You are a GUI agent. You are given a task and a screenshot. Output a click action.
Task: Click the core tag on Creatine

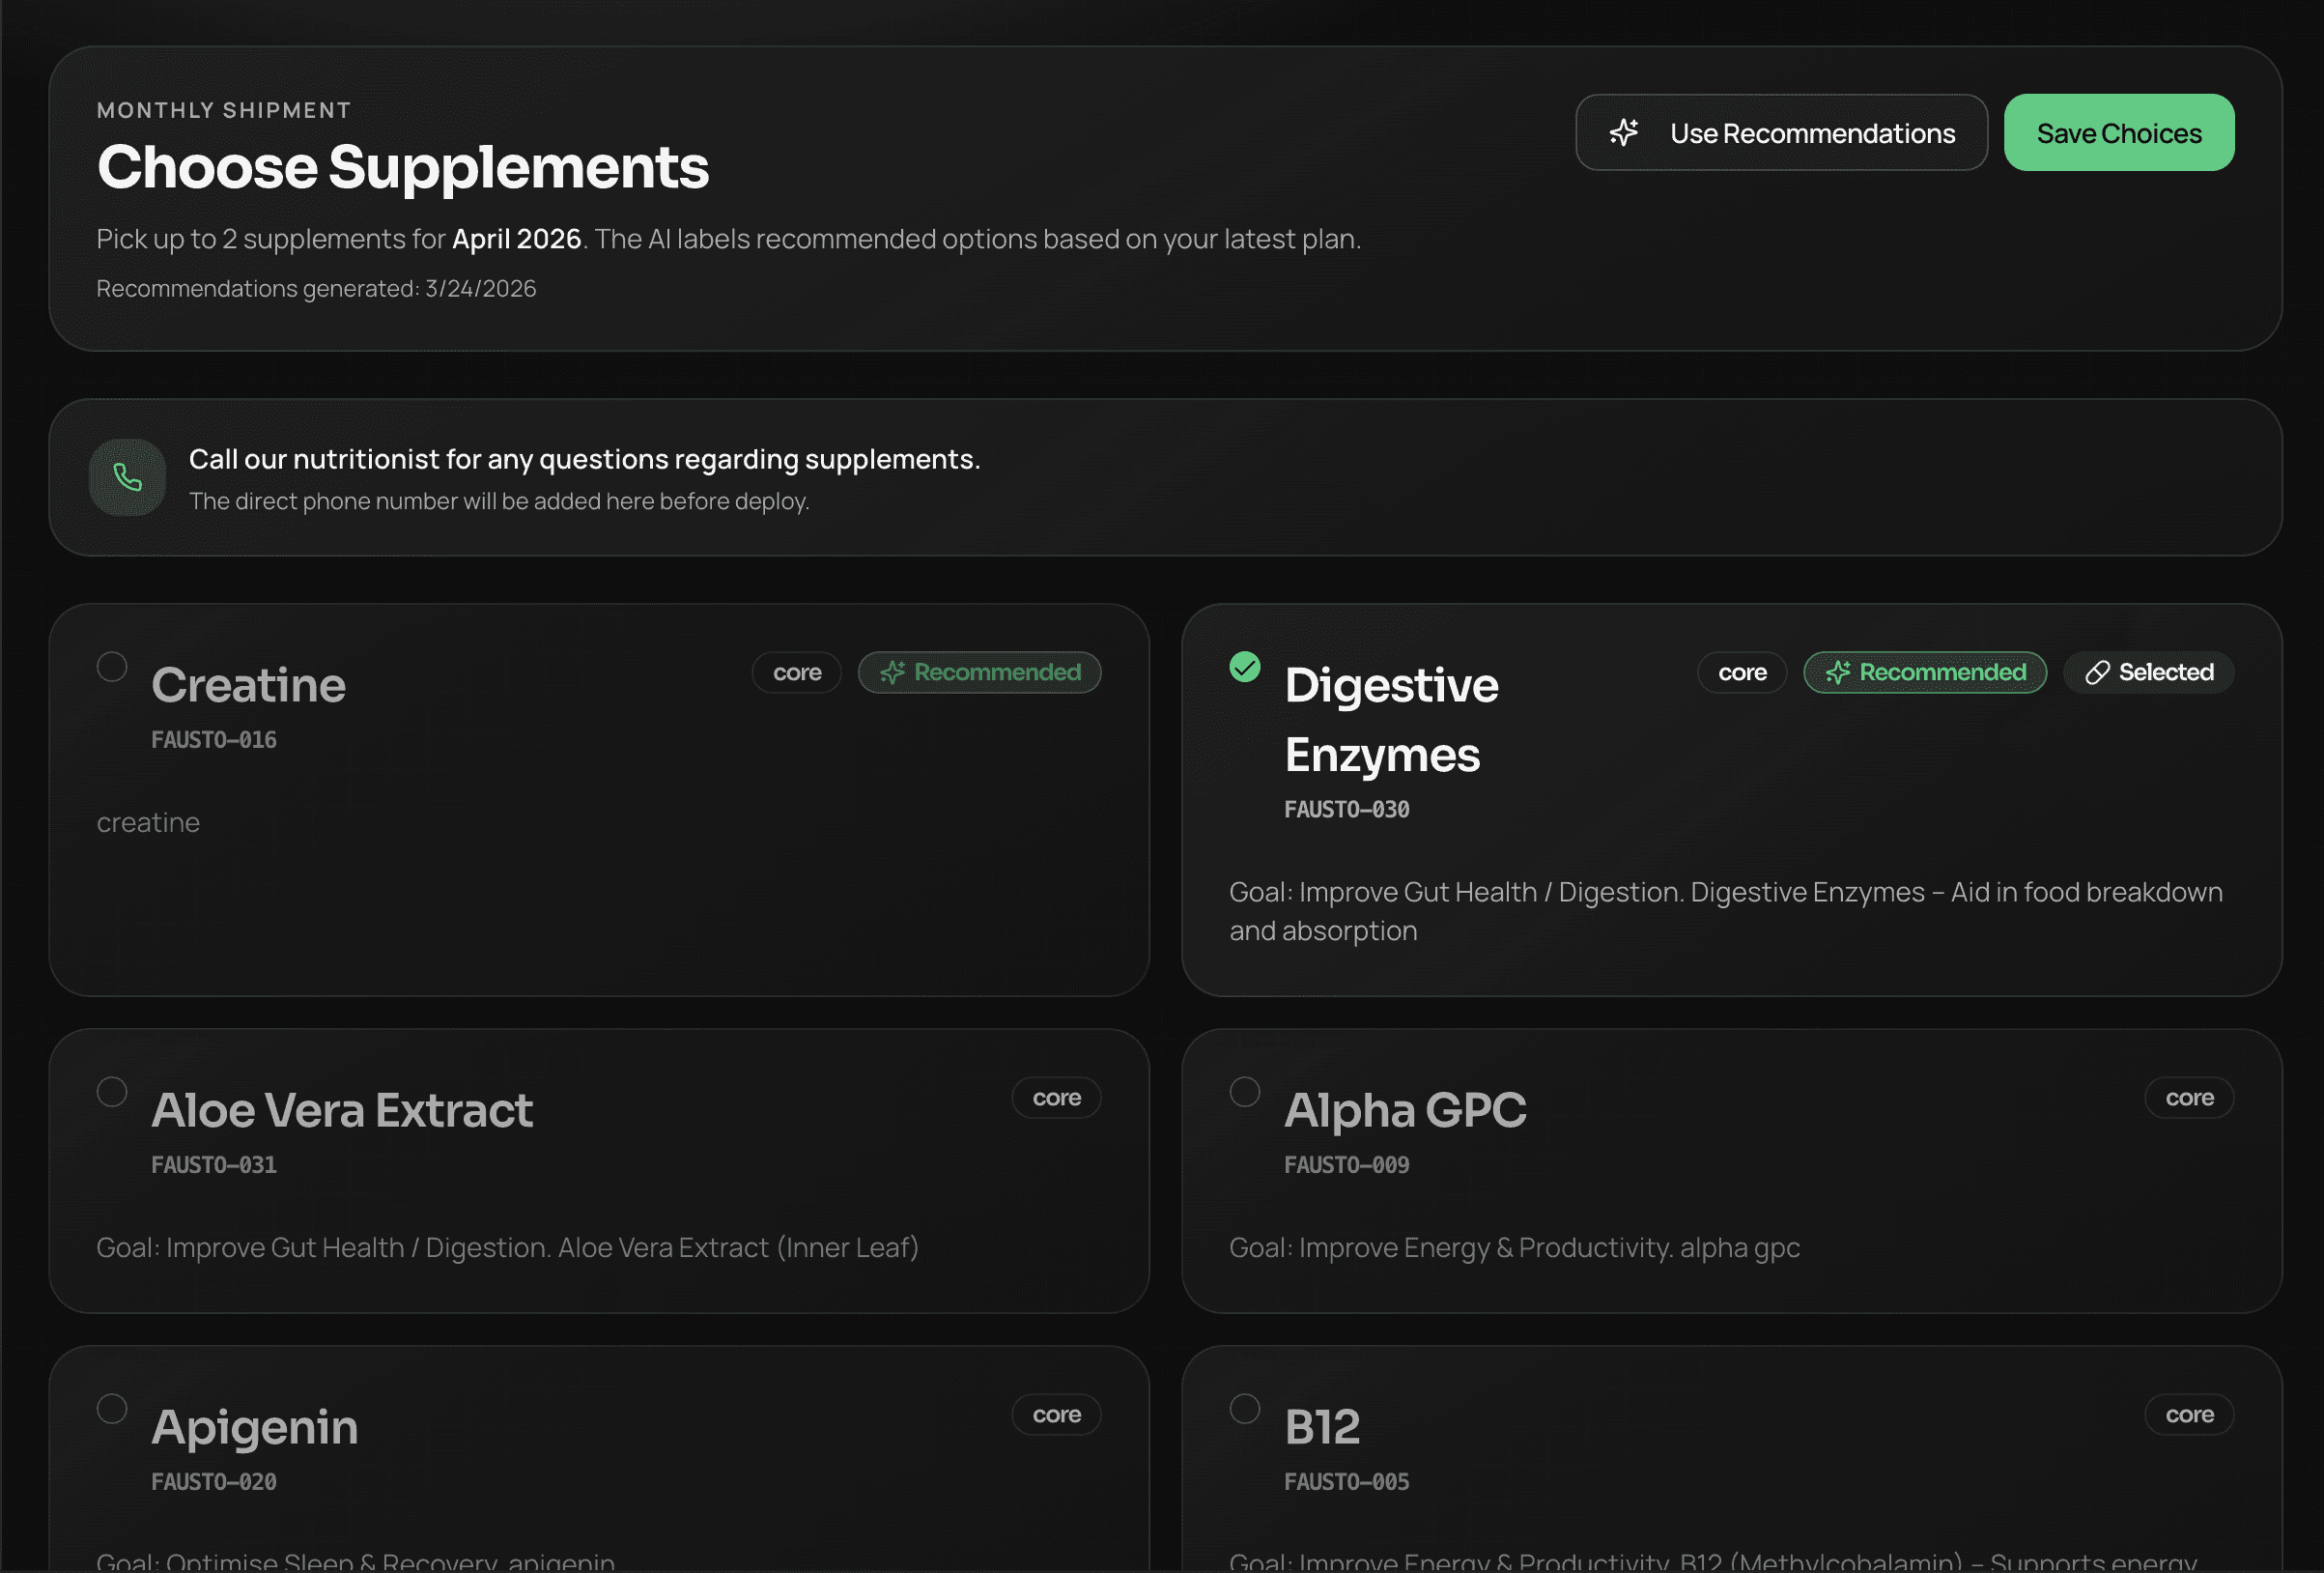pyautogui.click(x=796, y=673)
